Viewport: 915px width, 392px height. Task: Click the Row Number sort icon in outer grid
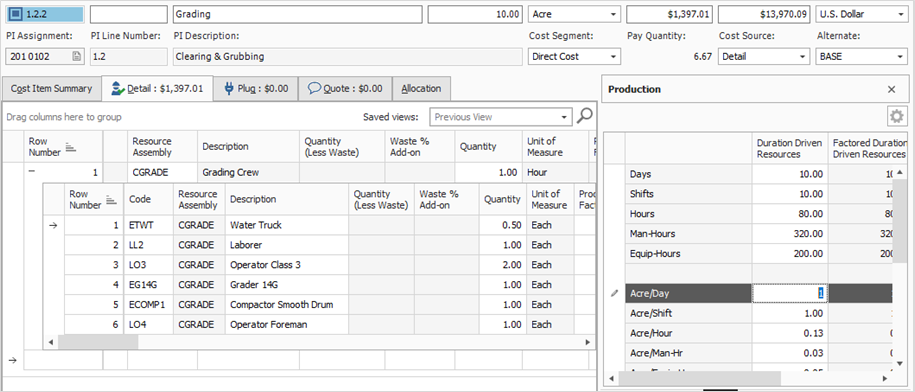tap(70, 147)
